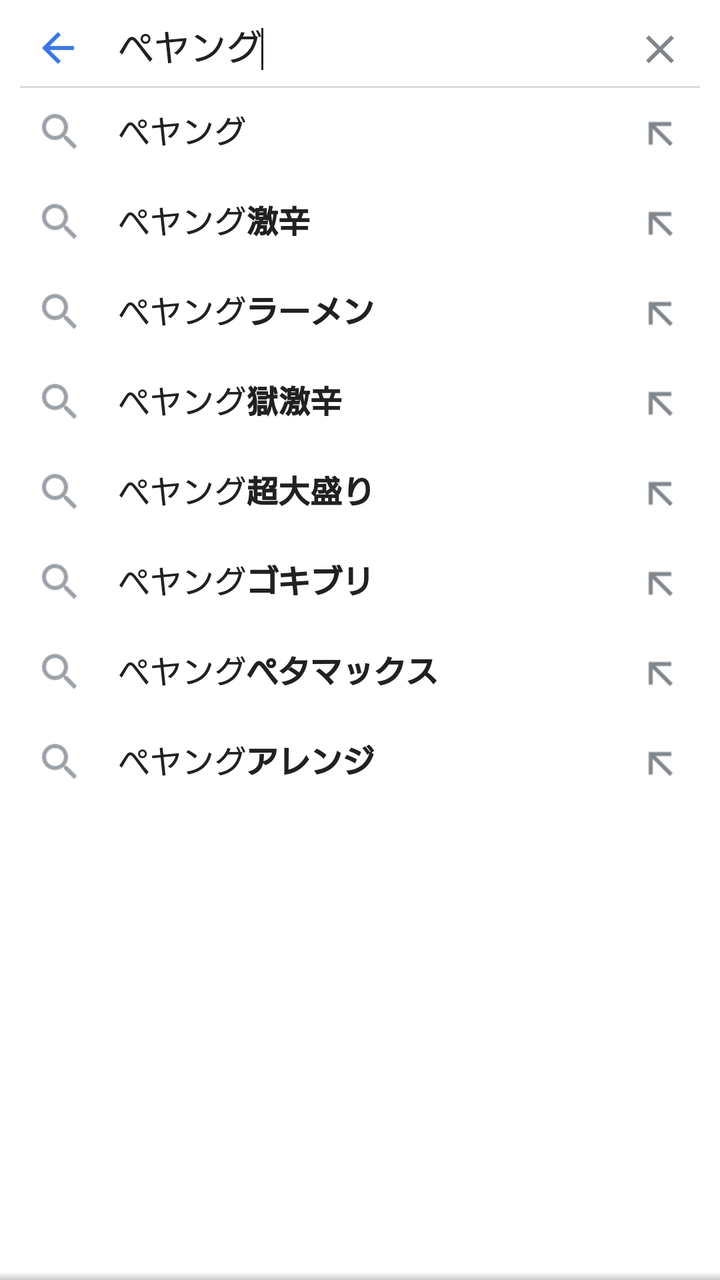Choose the ペヤング激辛 suggestion
The width and height of the screenshot is (720, 1280).
point(214,222)
